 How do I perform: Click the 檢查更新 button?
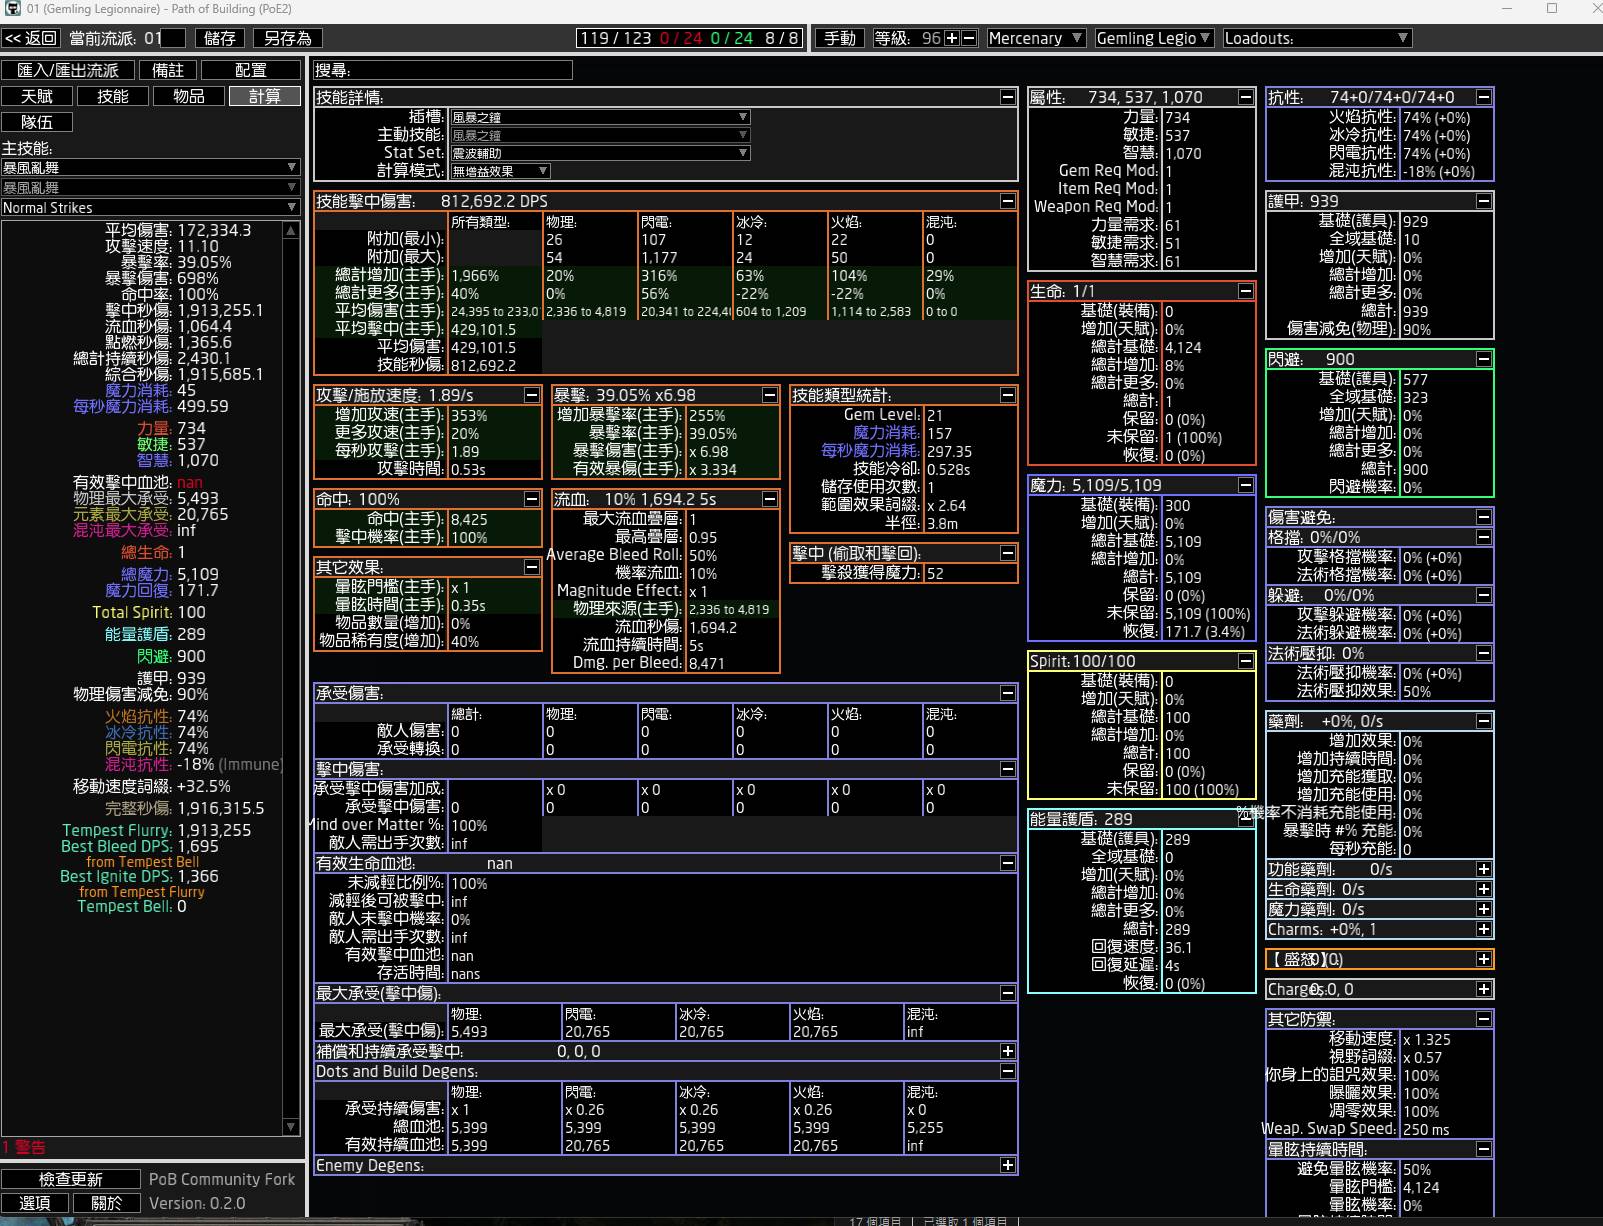[x=70, y=1179]
